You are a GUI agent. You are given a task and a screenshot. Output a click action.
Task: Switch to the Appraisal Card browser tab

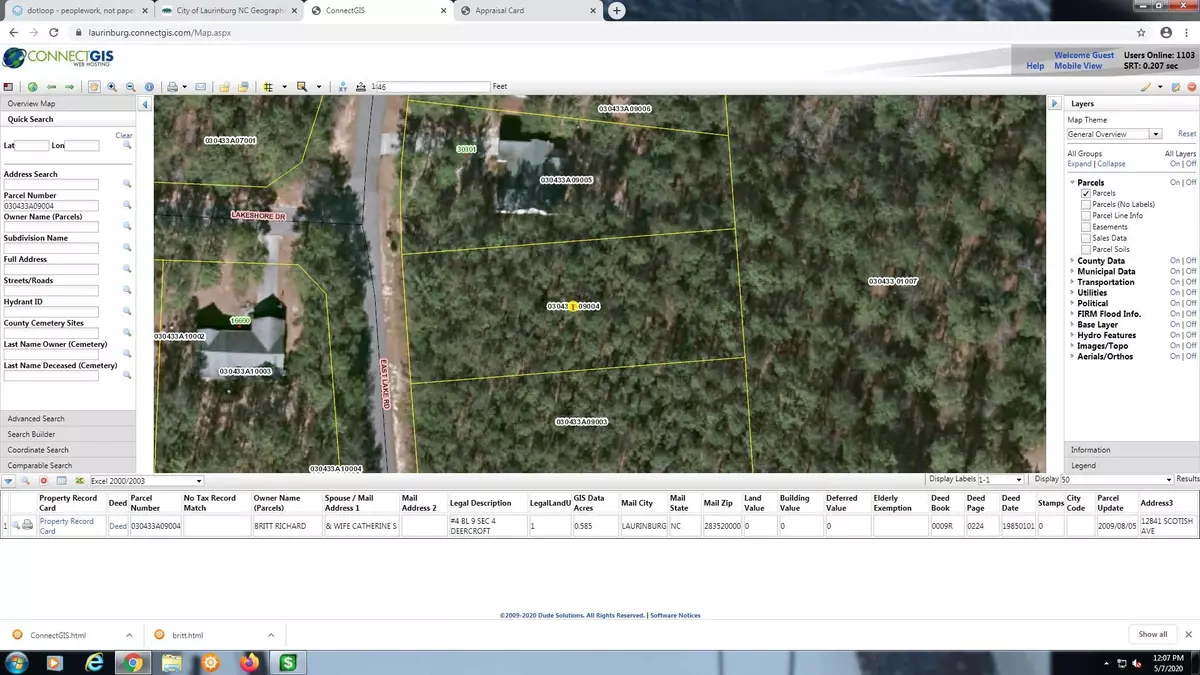coord(528,11)
